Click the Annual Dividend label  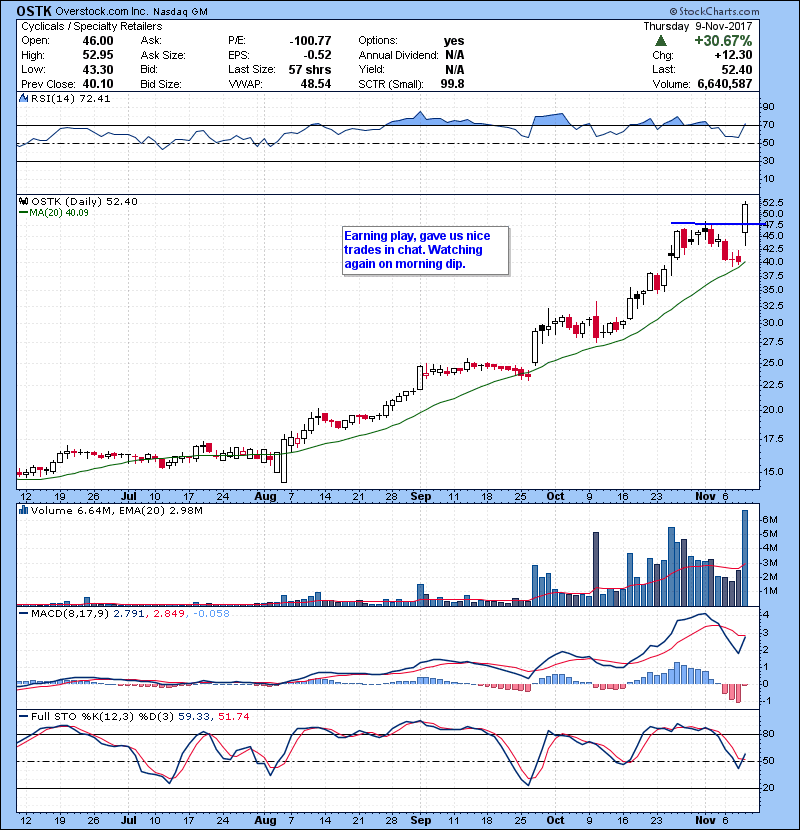tap(399, 55)
